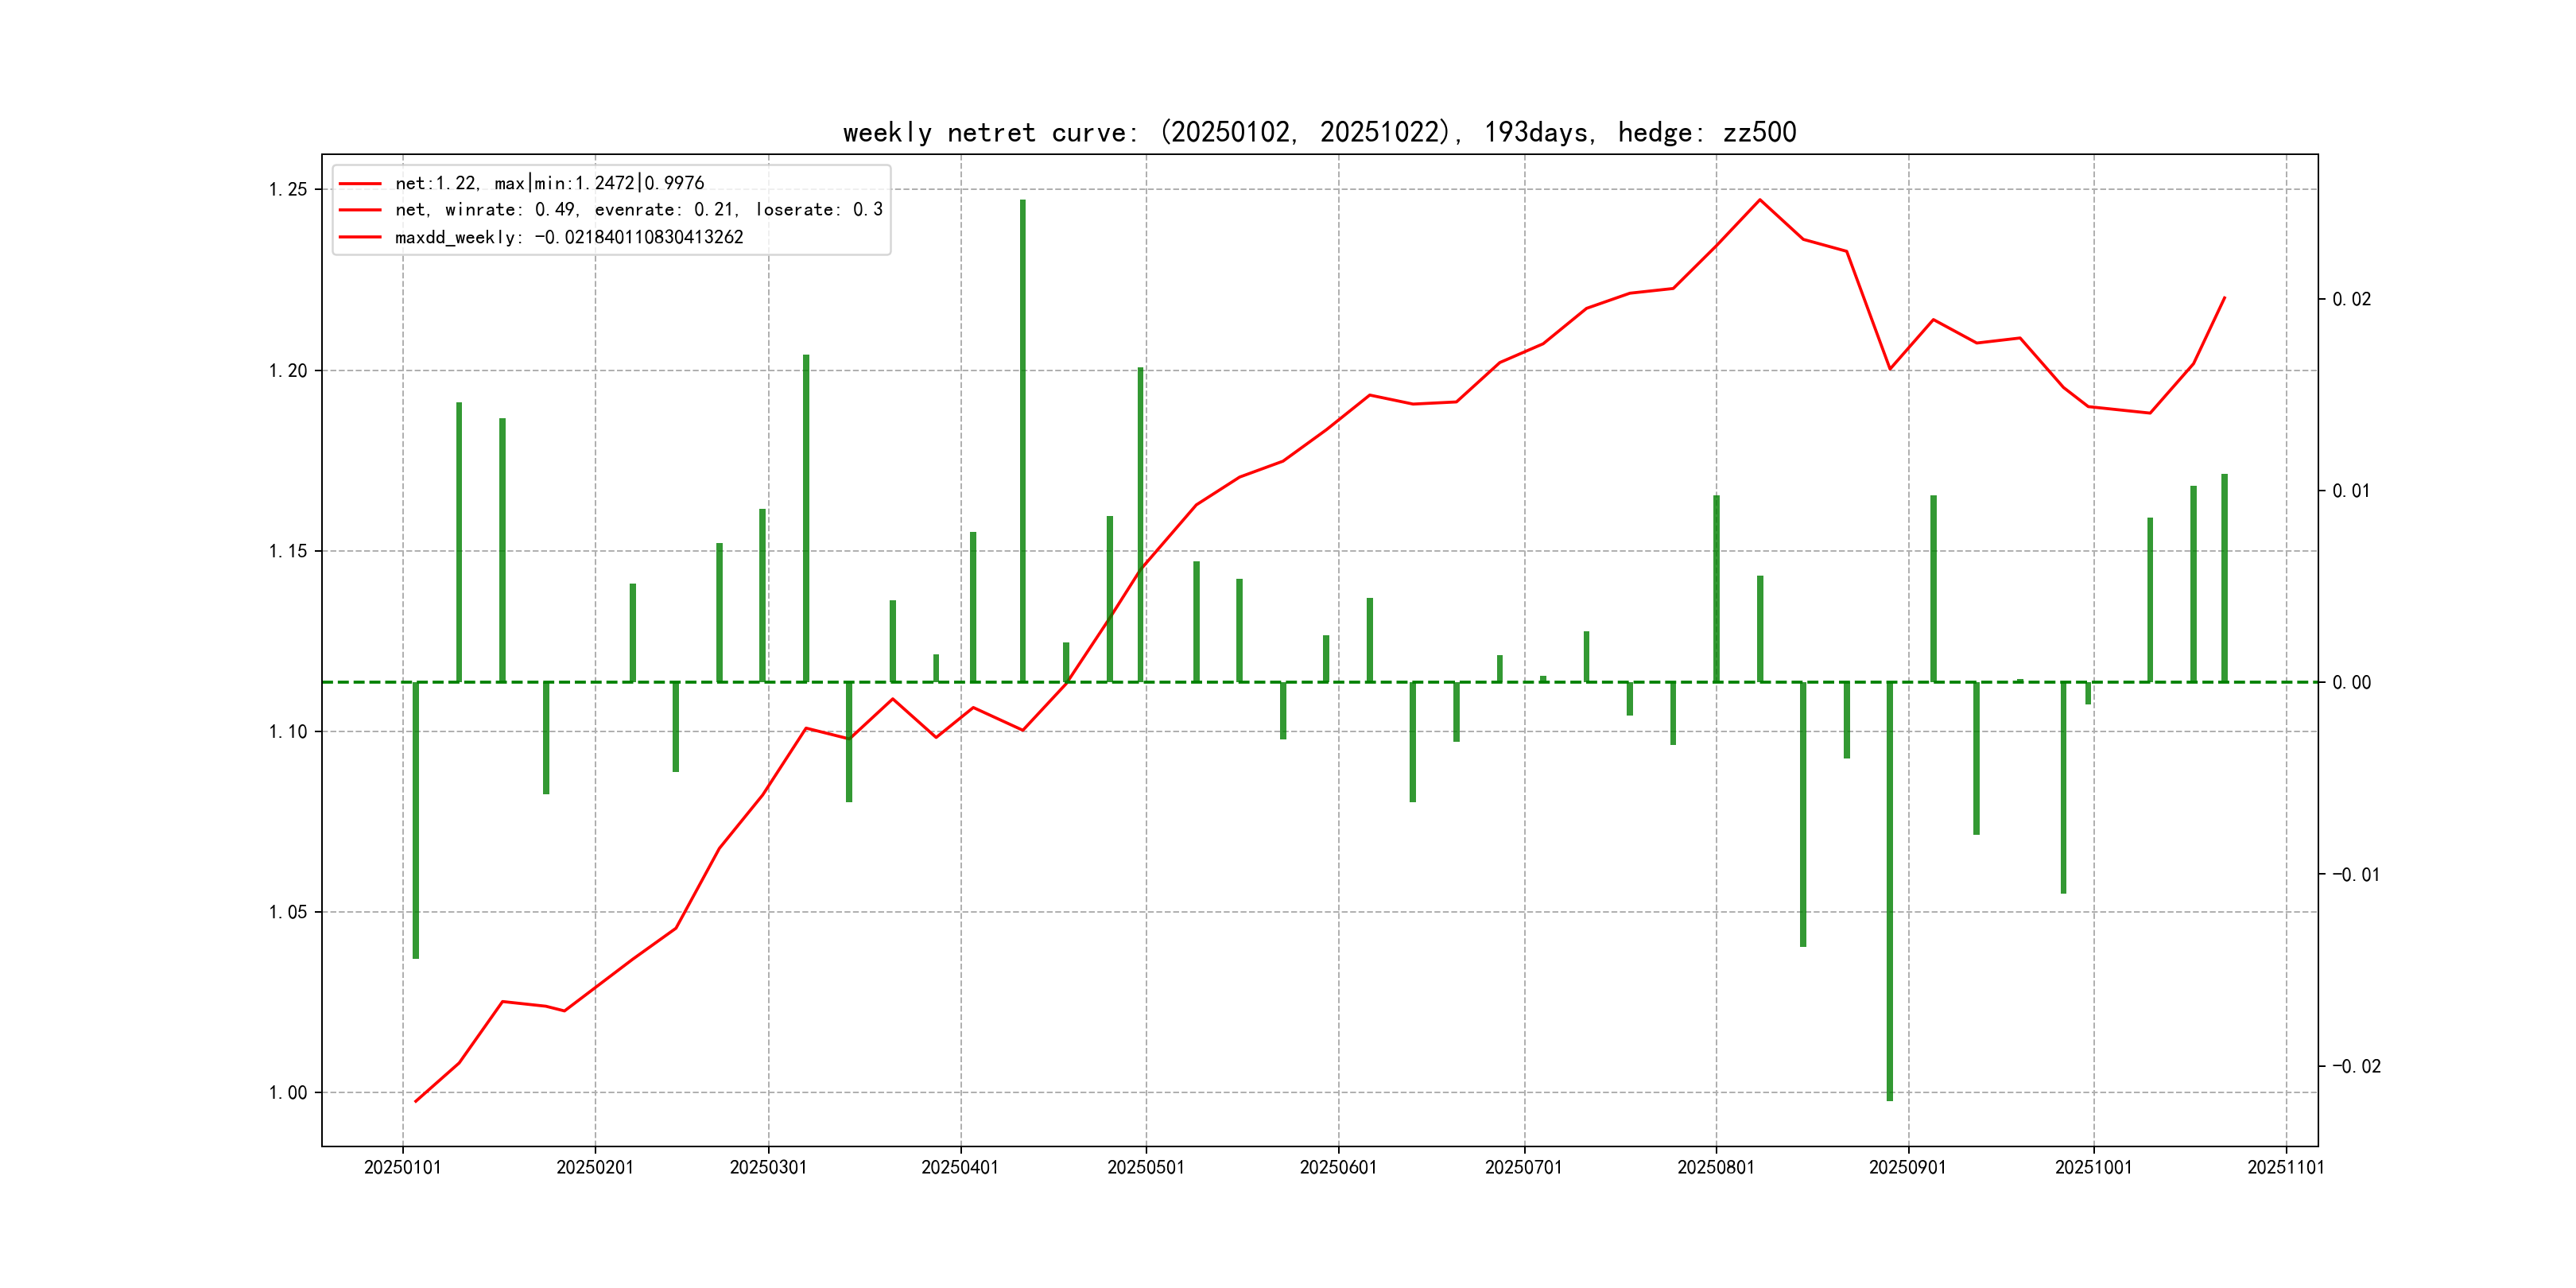The image size is (2576, 1288).
Task: Click x-axis label 20251101
Action: [x=2285, y=1167]
